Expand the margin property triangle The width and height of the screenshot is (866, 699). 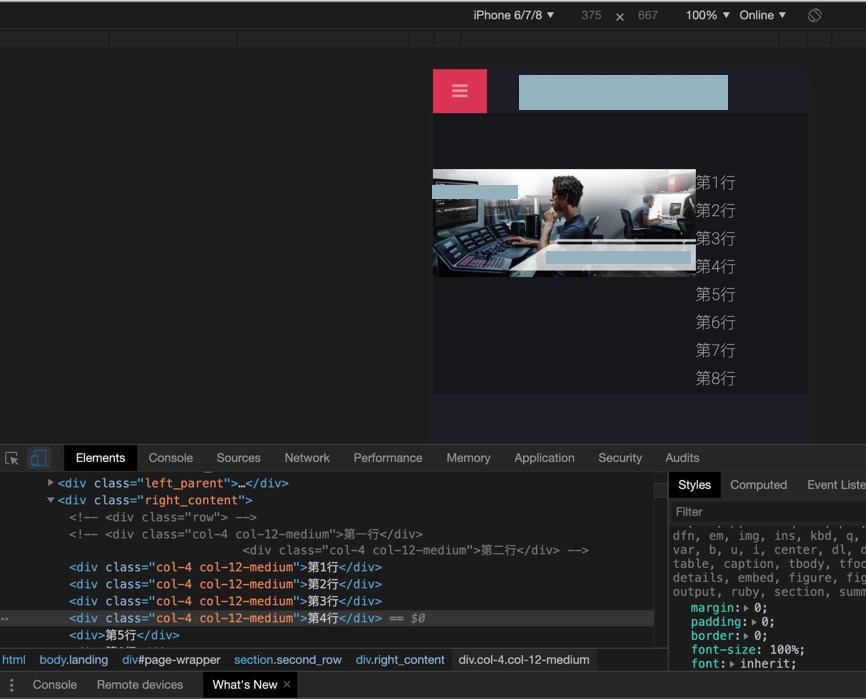(746, 608)
